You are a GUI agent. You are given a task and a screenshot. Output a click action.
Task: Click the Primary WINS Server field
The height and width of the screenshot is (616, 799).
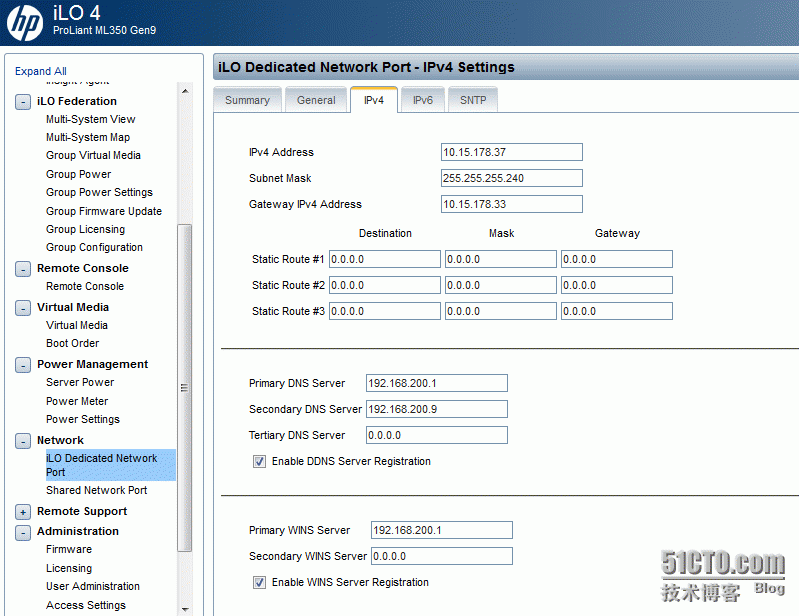pos(442,530)
